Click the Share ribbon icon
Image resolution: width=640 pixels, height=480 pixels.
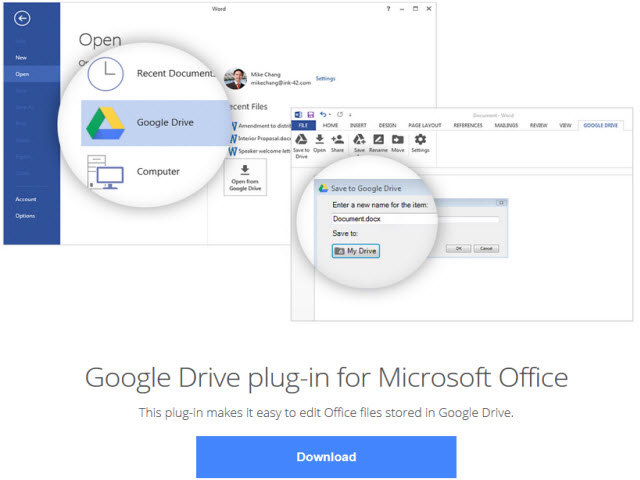337,140
